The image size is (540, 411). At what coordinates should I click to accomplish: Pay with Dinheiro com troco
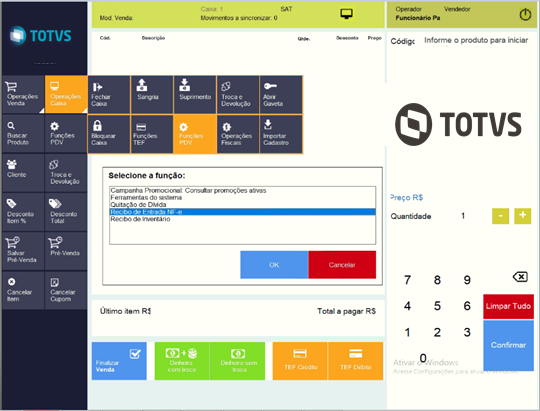coord(182,361)
